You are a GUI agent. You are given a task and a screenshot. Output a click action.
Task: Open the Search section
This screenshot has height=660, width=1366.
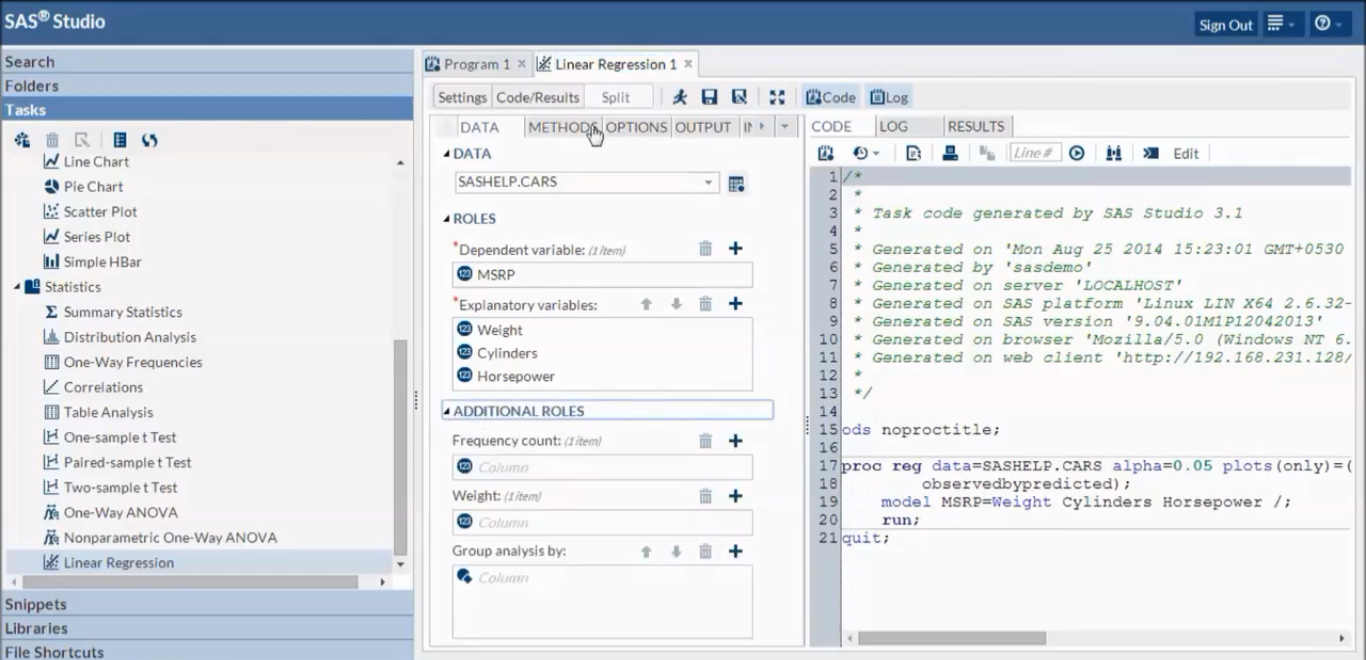tap(206, 62)
